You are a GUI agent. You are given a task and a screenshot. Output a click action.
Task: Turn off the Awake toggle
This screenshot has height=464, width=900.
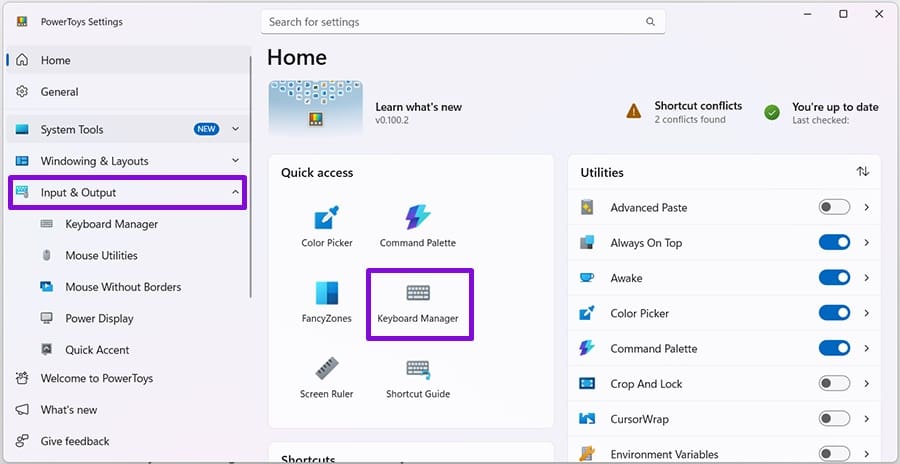pos(834,278)
